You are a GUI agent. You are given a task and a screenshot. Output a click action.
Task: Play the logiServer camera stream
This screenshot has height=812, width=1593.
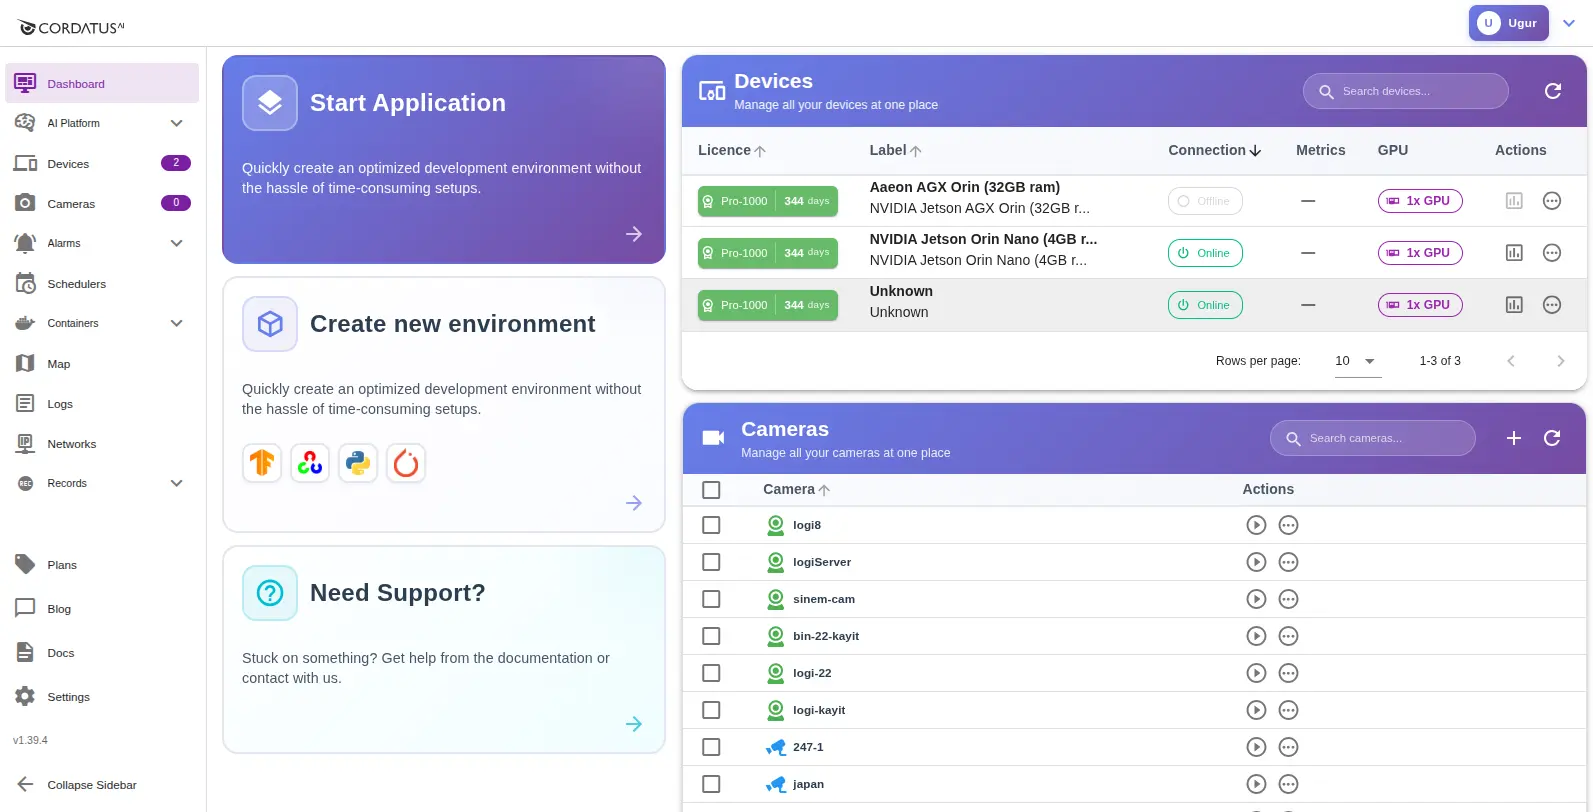1257,562
